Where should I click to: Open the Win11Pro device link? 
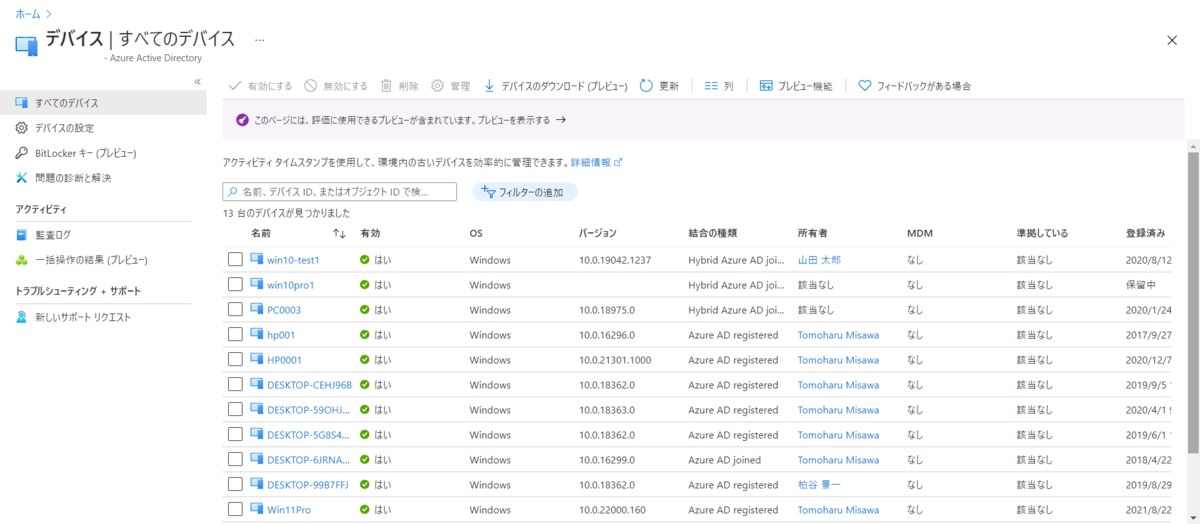289,510
